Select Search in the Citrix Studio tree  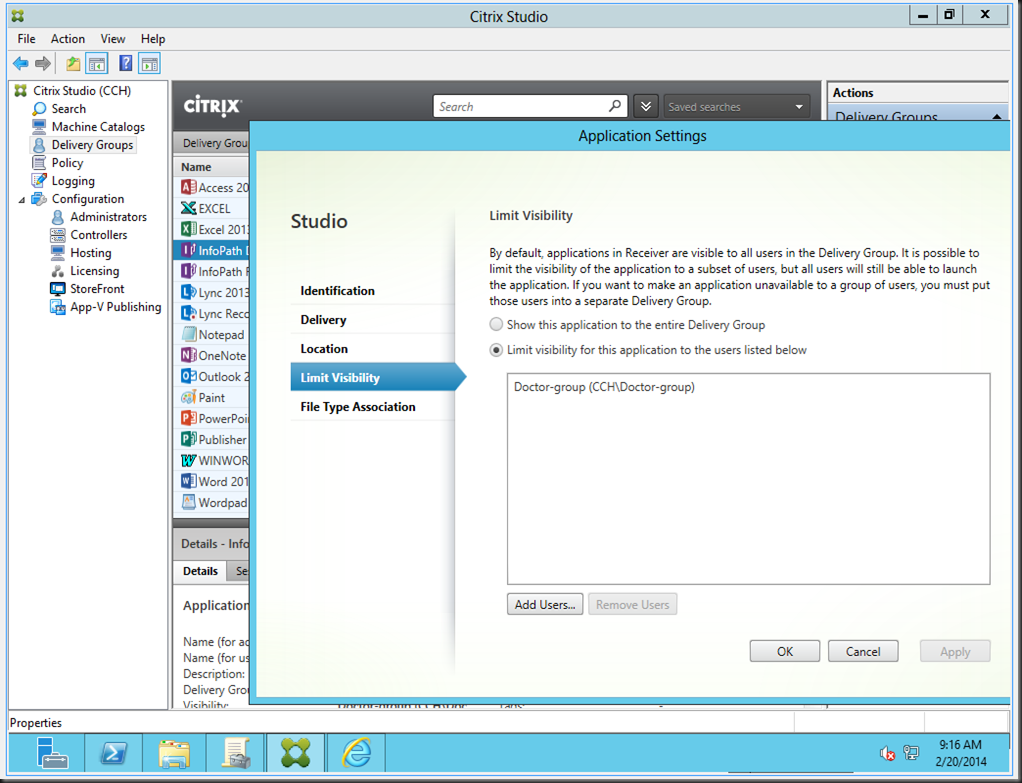tap(68, 109)
